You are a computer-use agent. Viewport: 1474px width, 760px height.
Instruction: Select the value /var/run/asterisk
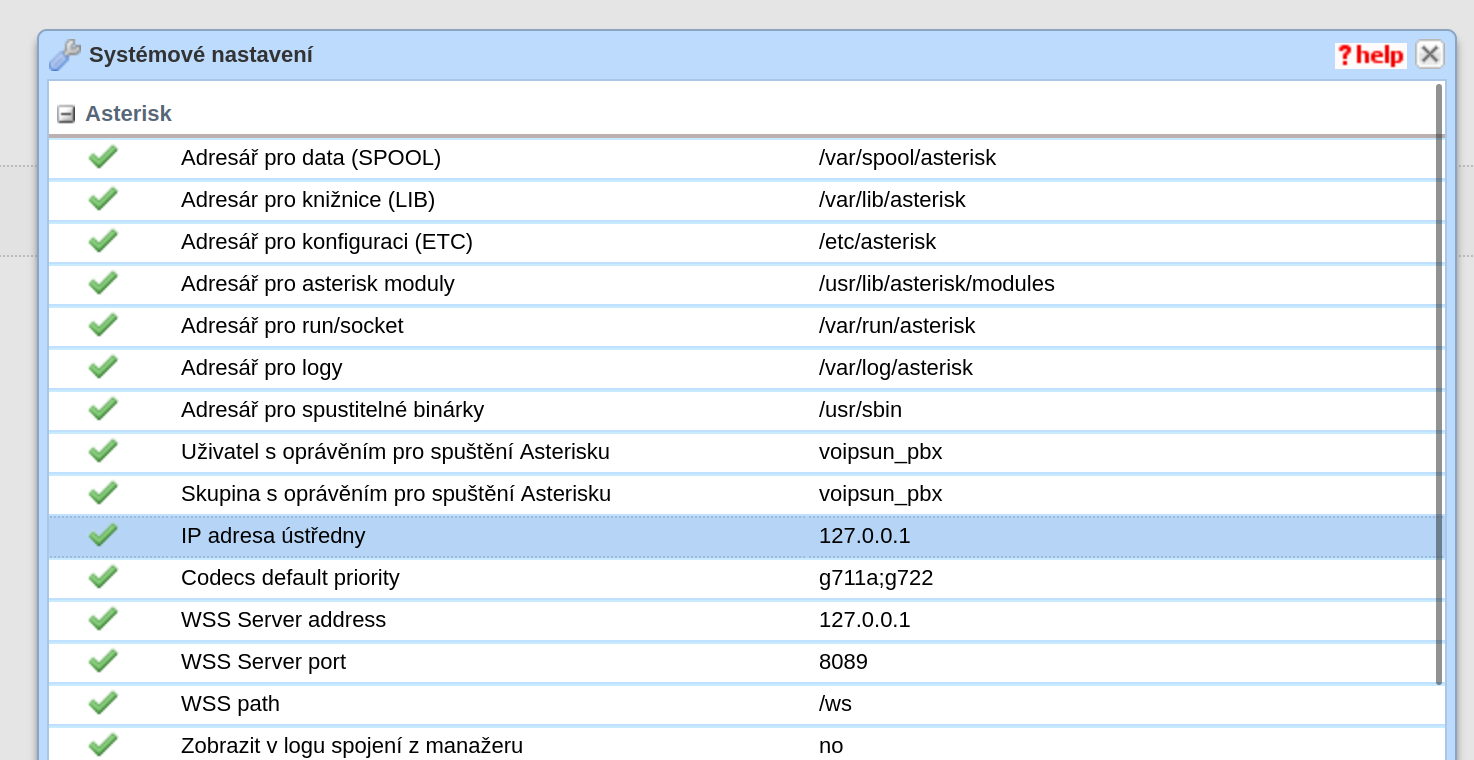click(897, 326)
